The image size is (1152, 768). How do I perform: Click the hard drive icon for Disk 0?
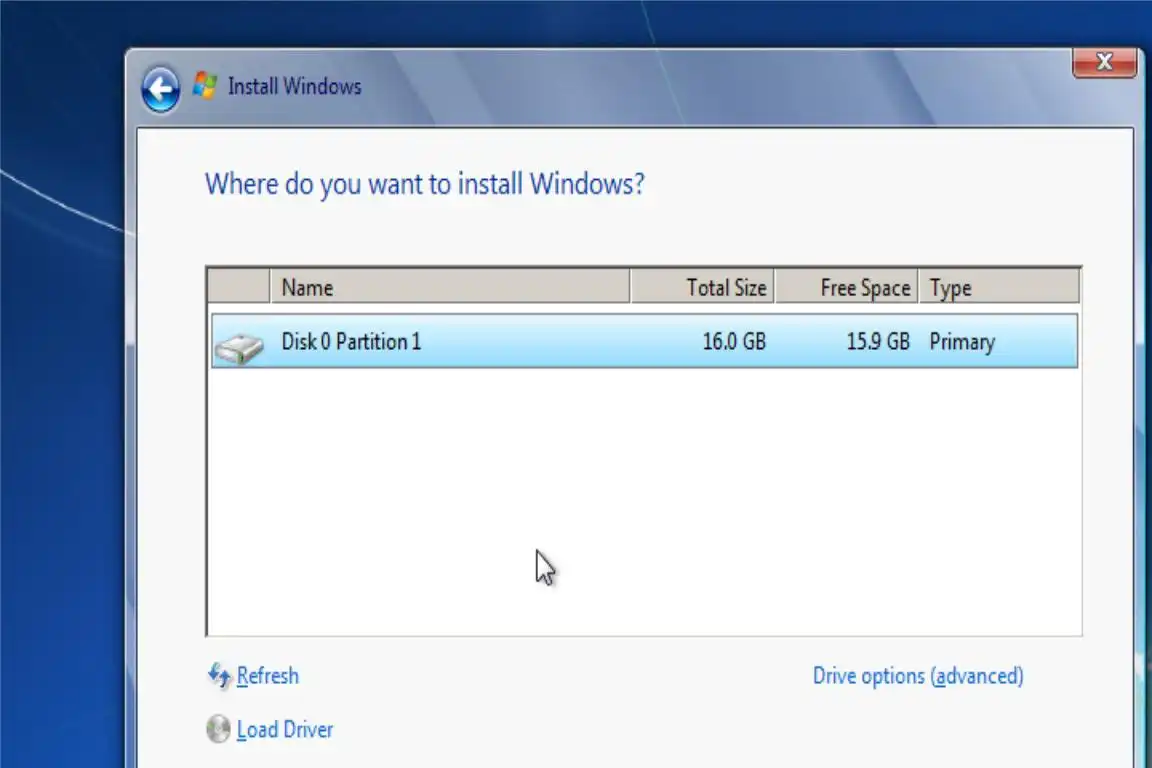pyautogui.click(x=239, y=347)
